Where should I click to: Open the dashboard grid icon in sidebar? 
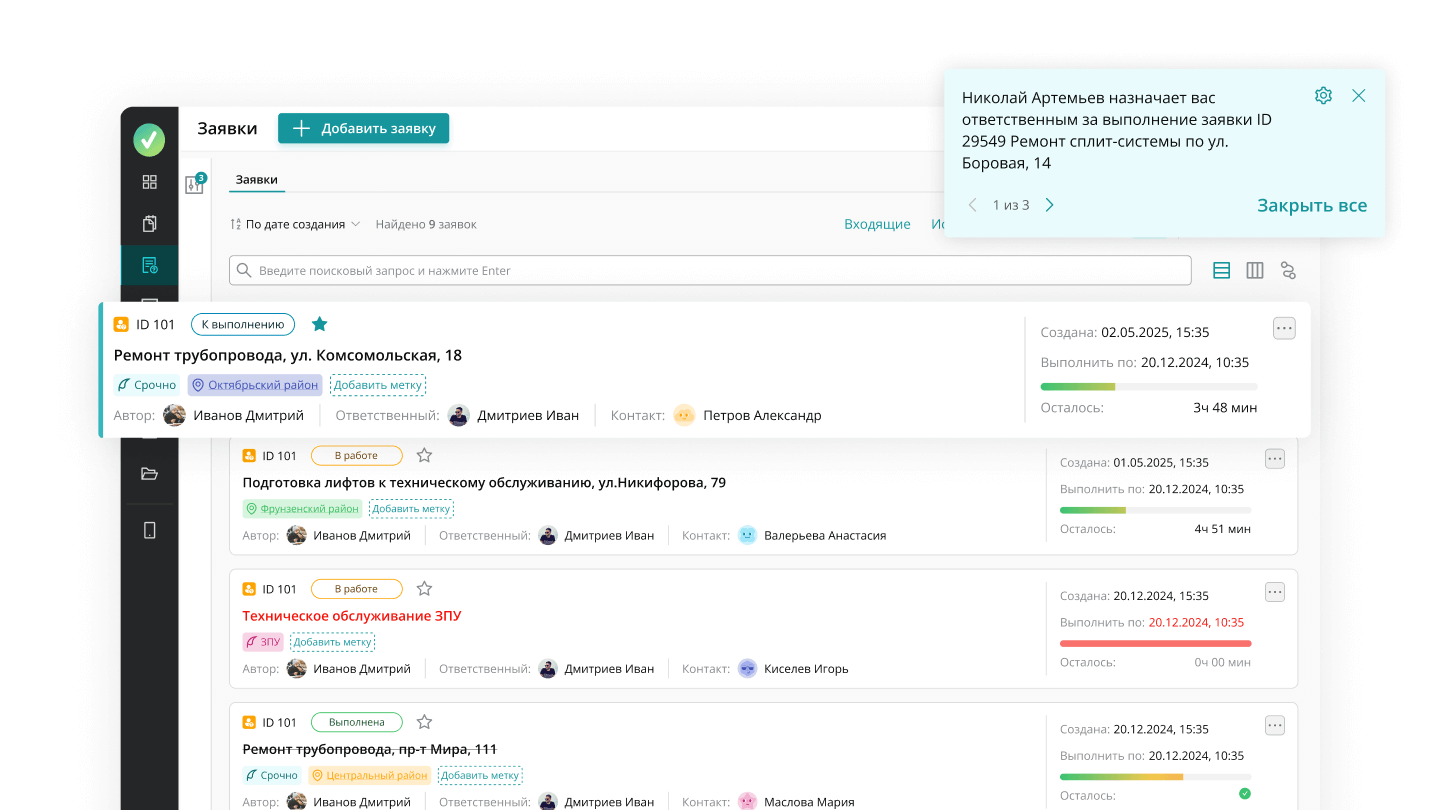(x=150, y=182)
